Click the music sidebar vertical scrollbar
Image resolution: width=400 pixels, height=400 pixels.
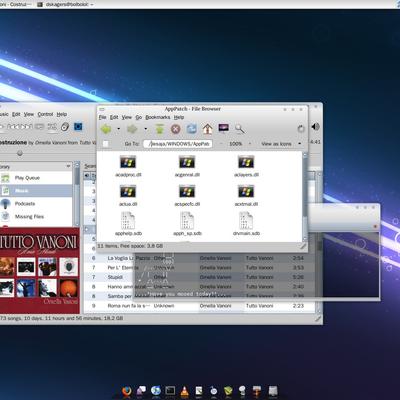click(77, 194)
